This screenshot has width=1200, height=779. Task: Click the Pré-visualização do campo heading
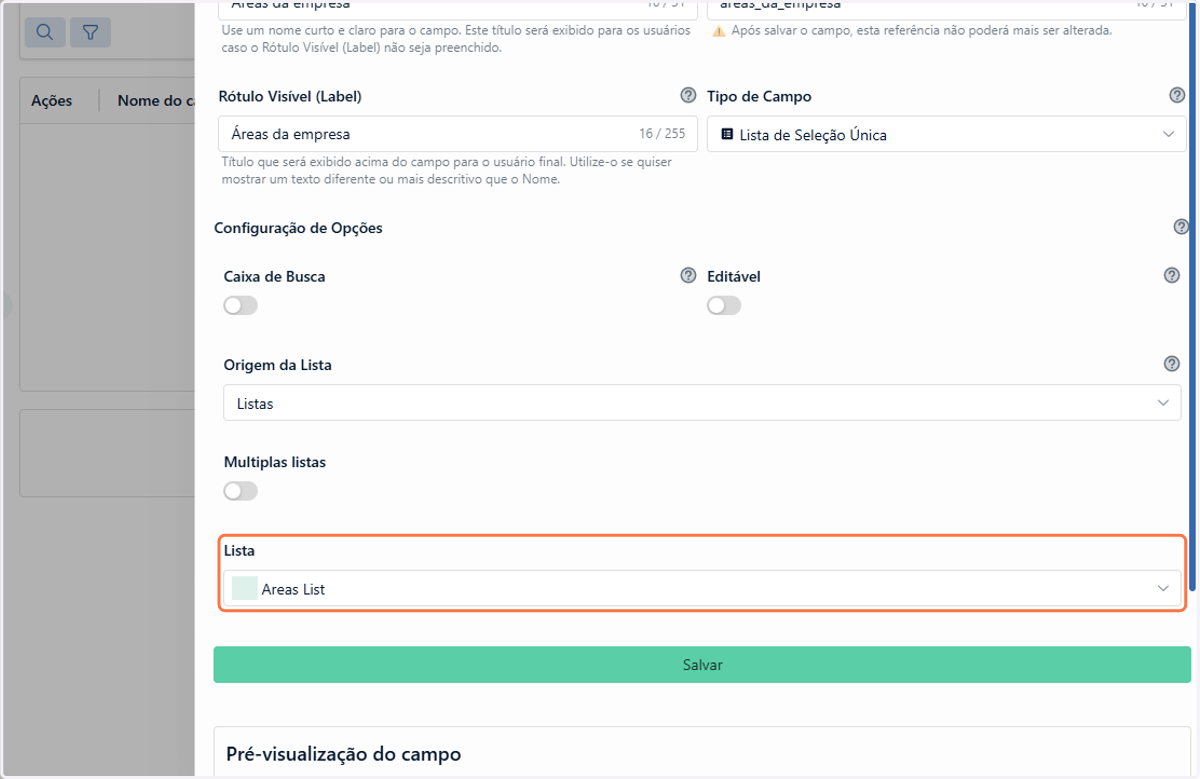pyautogui.click(x=343, y=754)
